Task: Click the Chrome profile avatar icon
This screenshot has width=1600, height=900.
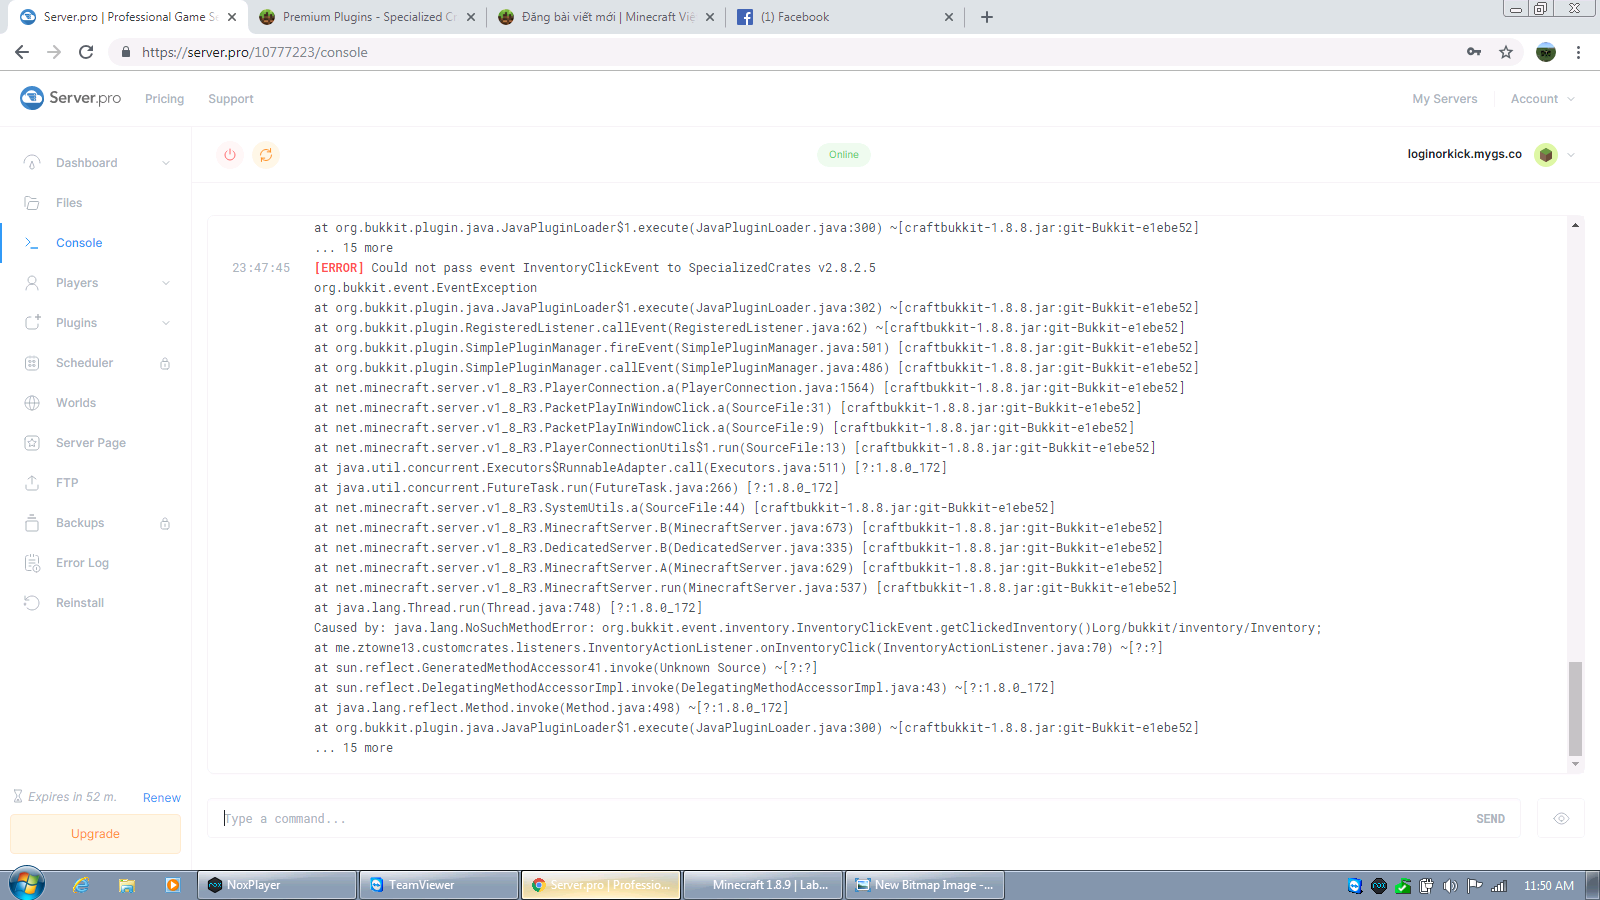Action: 1546,52
